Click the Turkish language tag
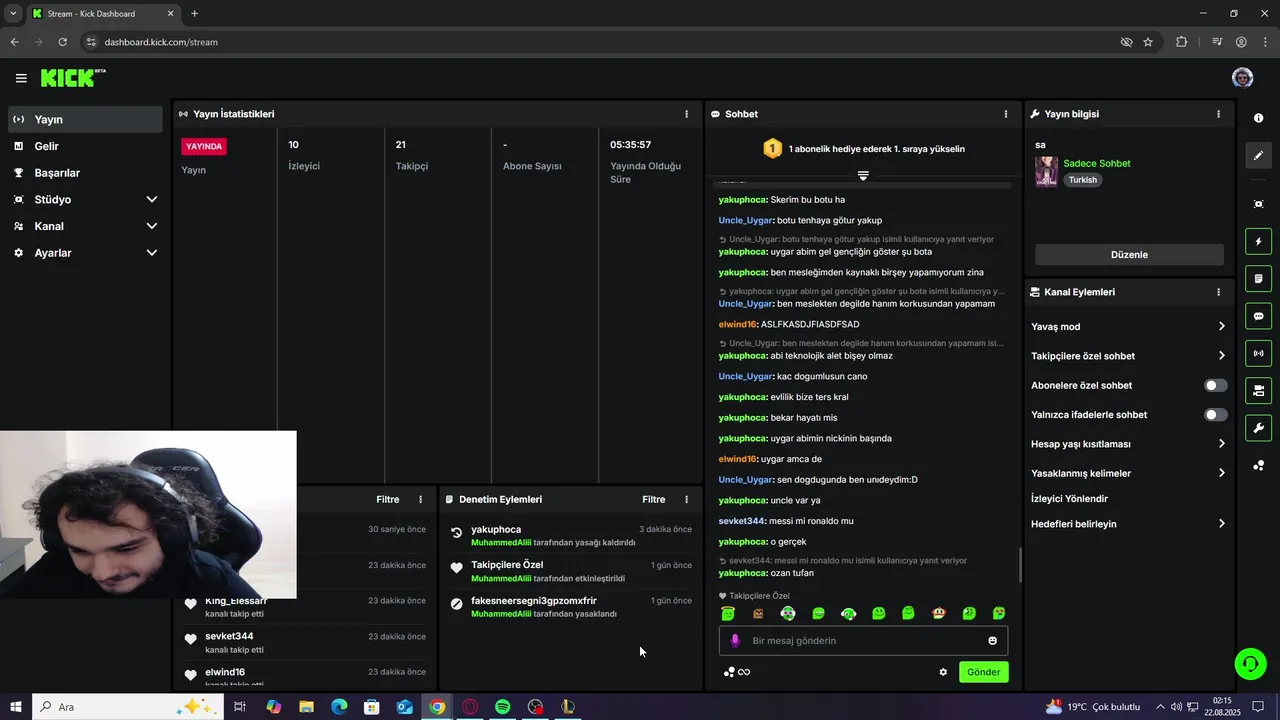The height and width of the screenshot is (720, 1280). coord(1082,180)
